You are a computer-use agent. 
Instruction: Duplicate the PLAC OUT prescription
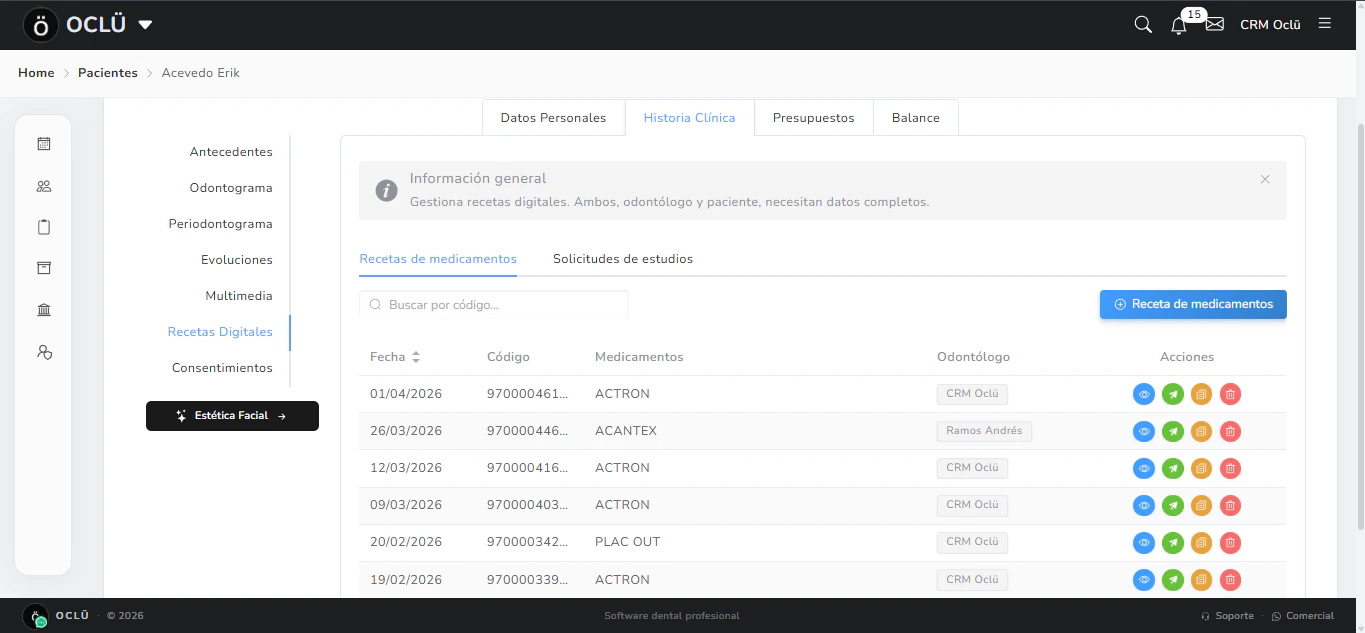pyautogui.click(x=1202, y=542)
